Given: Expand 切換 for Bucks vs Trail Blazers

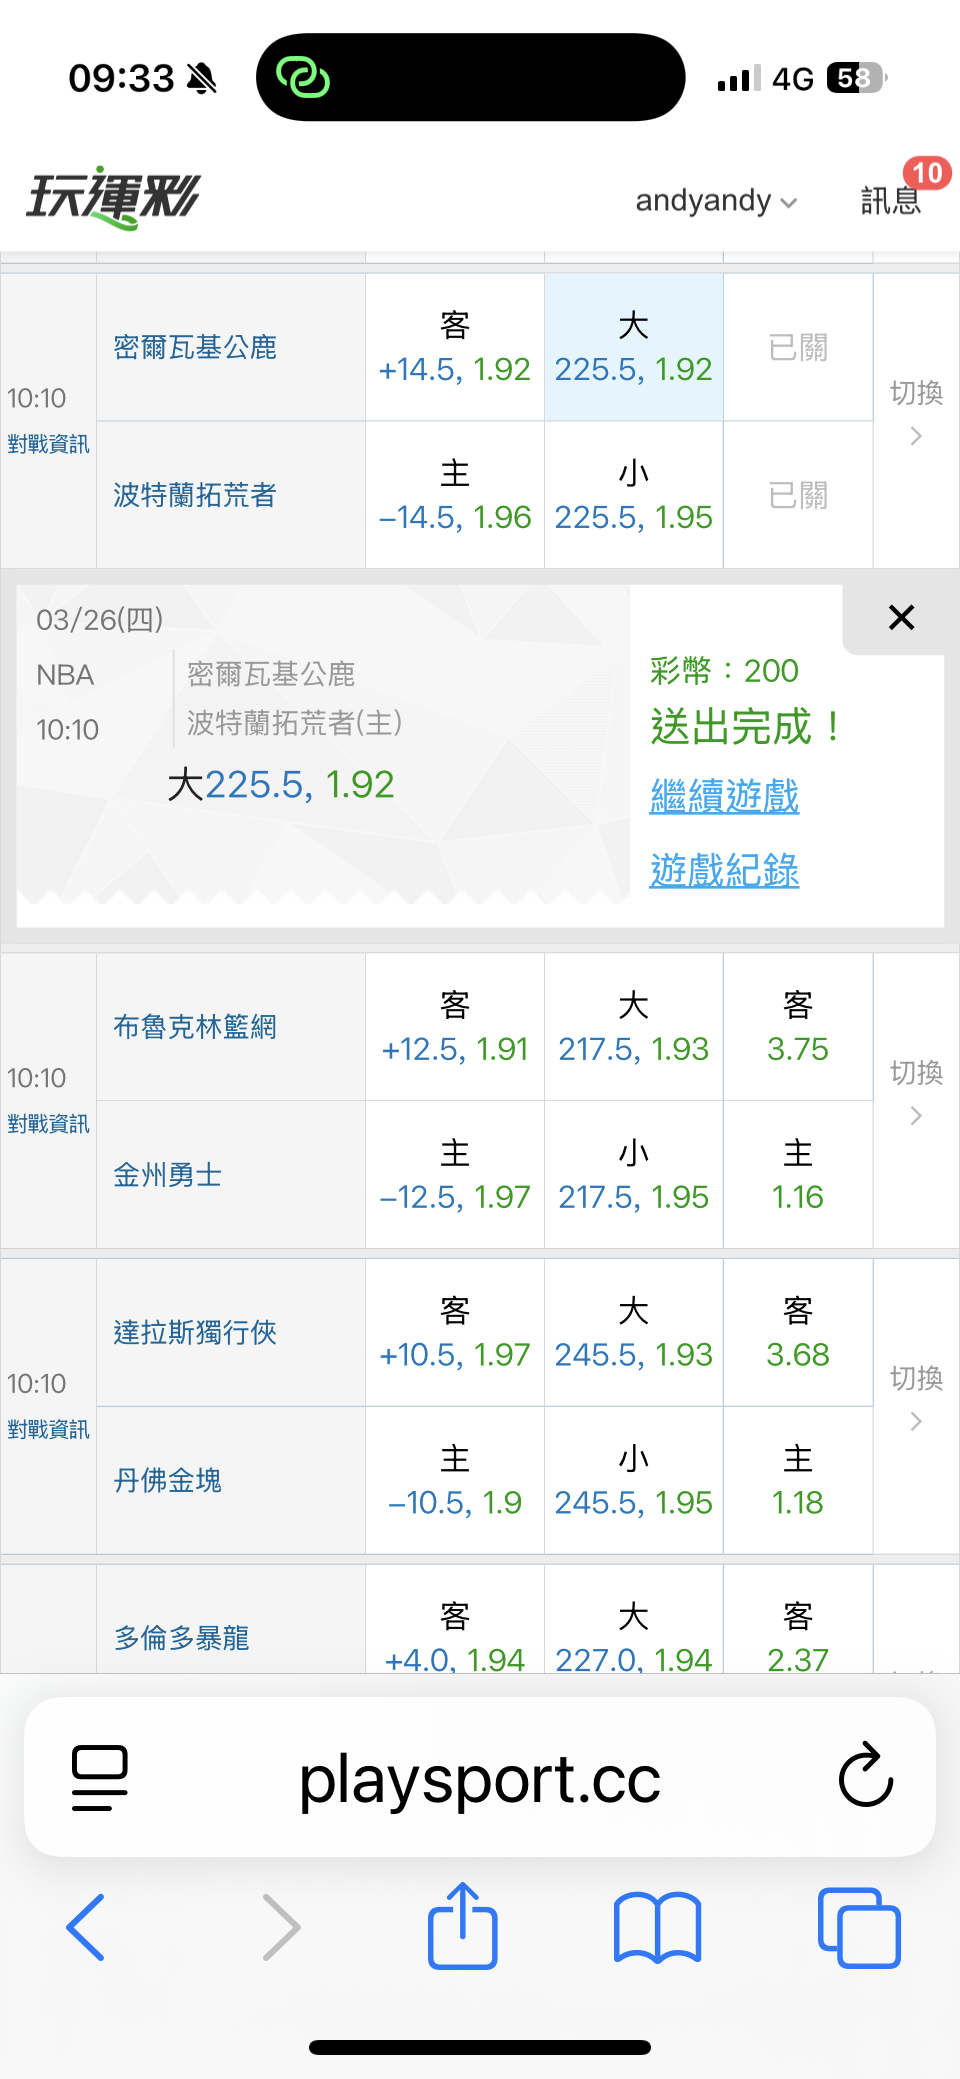Looking at the screenshot, I should coord(916,412).
